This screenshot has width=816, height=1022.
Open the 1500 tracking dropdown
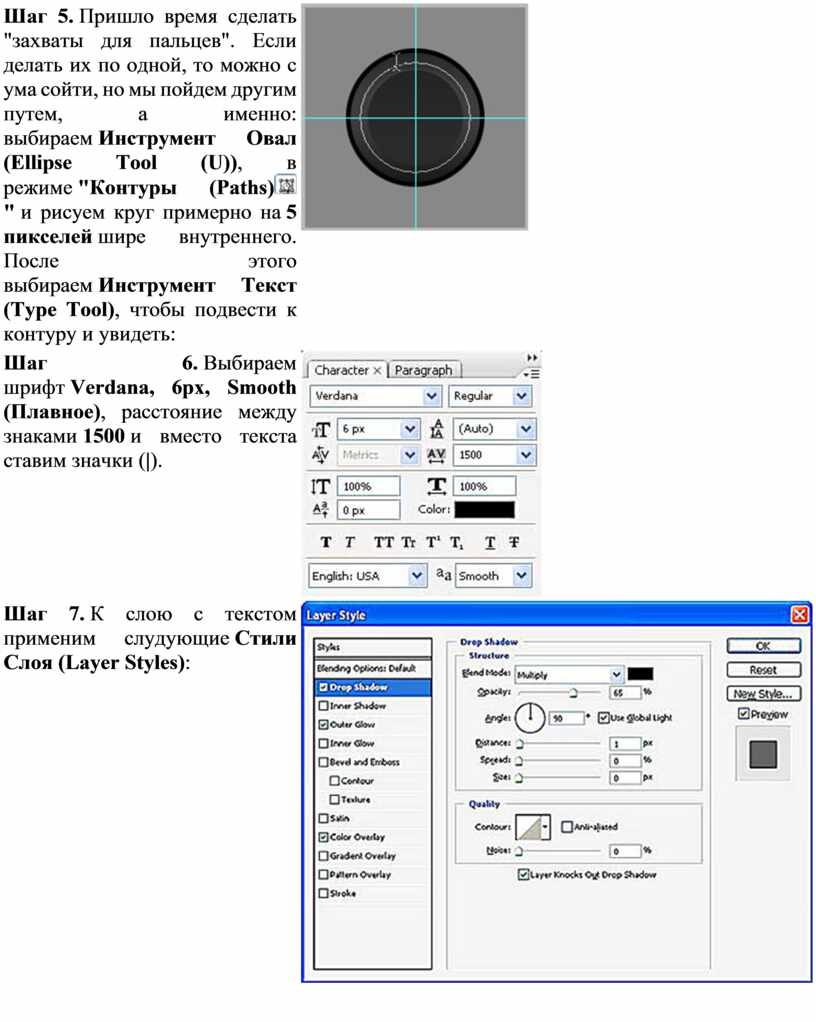point(525,455)
